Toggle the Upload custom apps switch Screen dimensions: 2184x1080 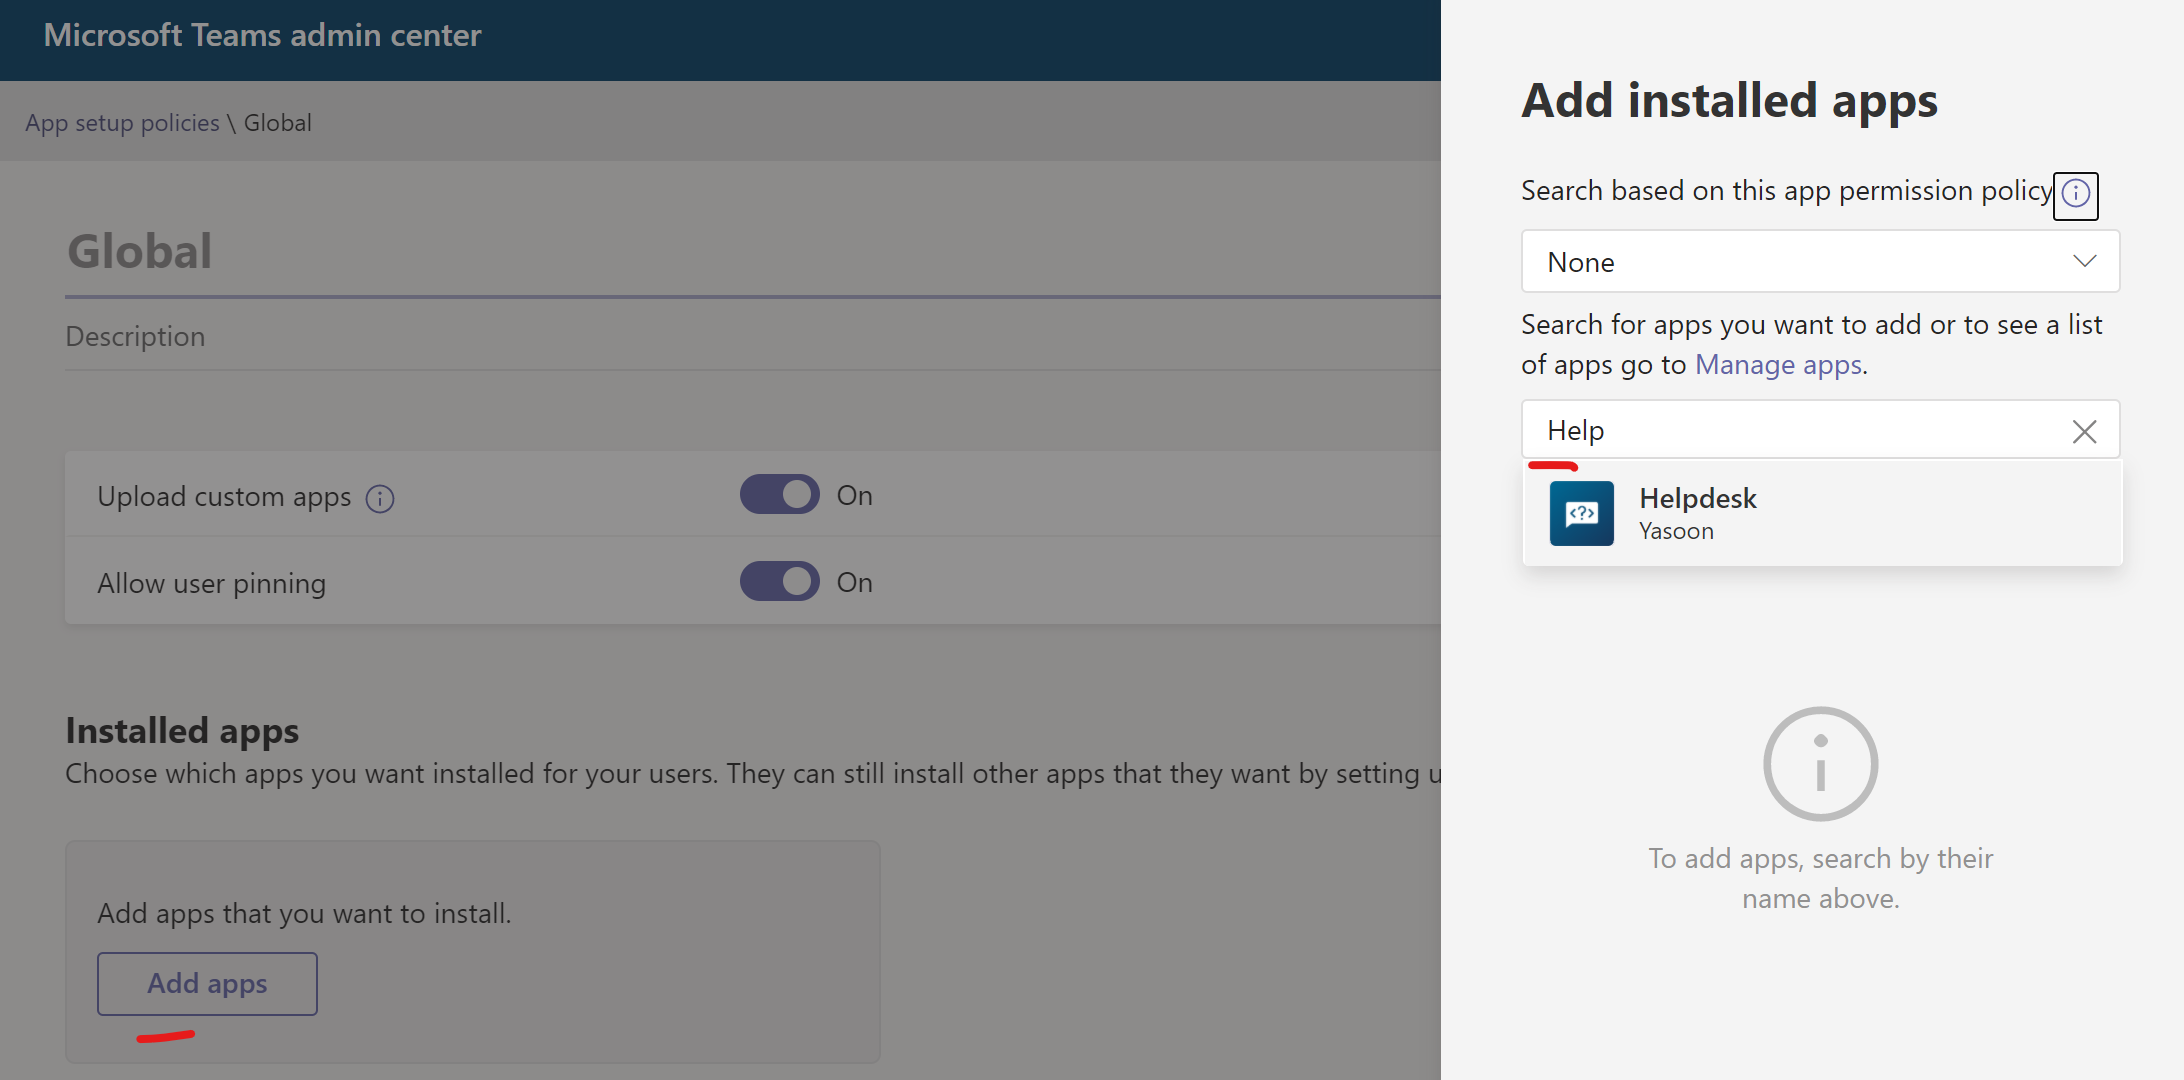tap(779, 495)
